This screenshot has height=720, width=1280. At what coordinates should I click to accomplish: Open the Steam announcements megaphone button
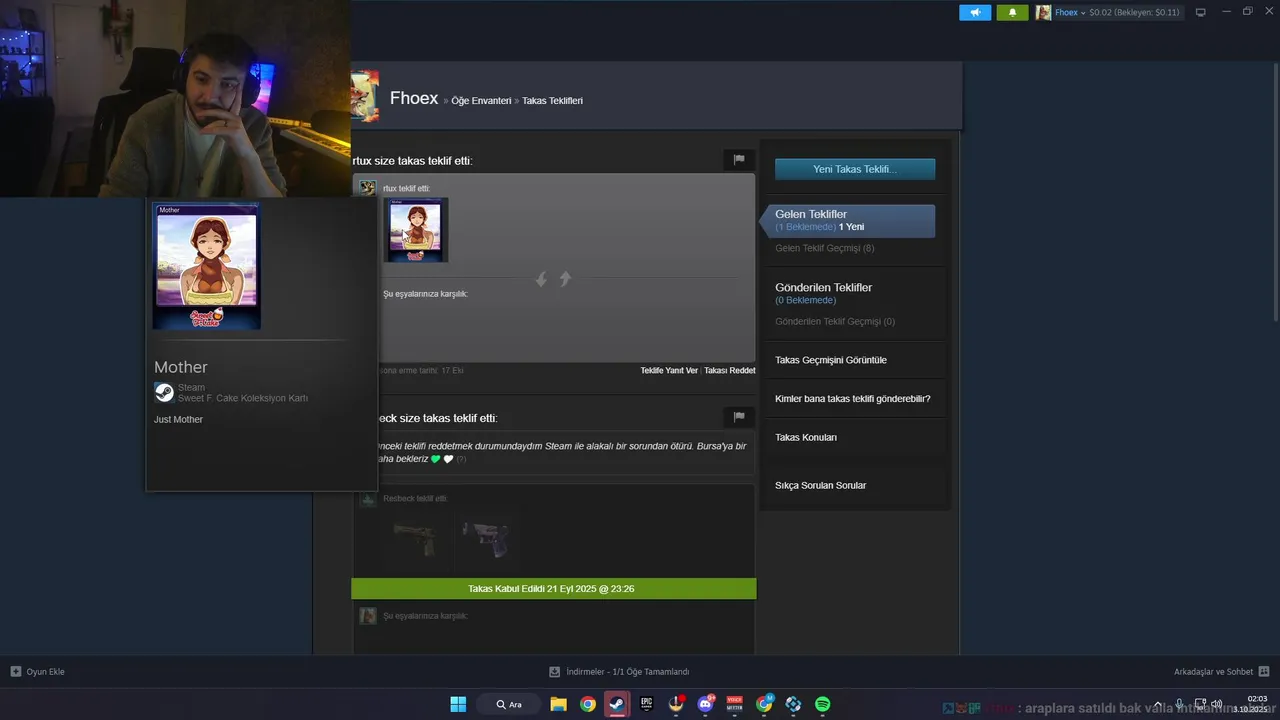point(975,13)
